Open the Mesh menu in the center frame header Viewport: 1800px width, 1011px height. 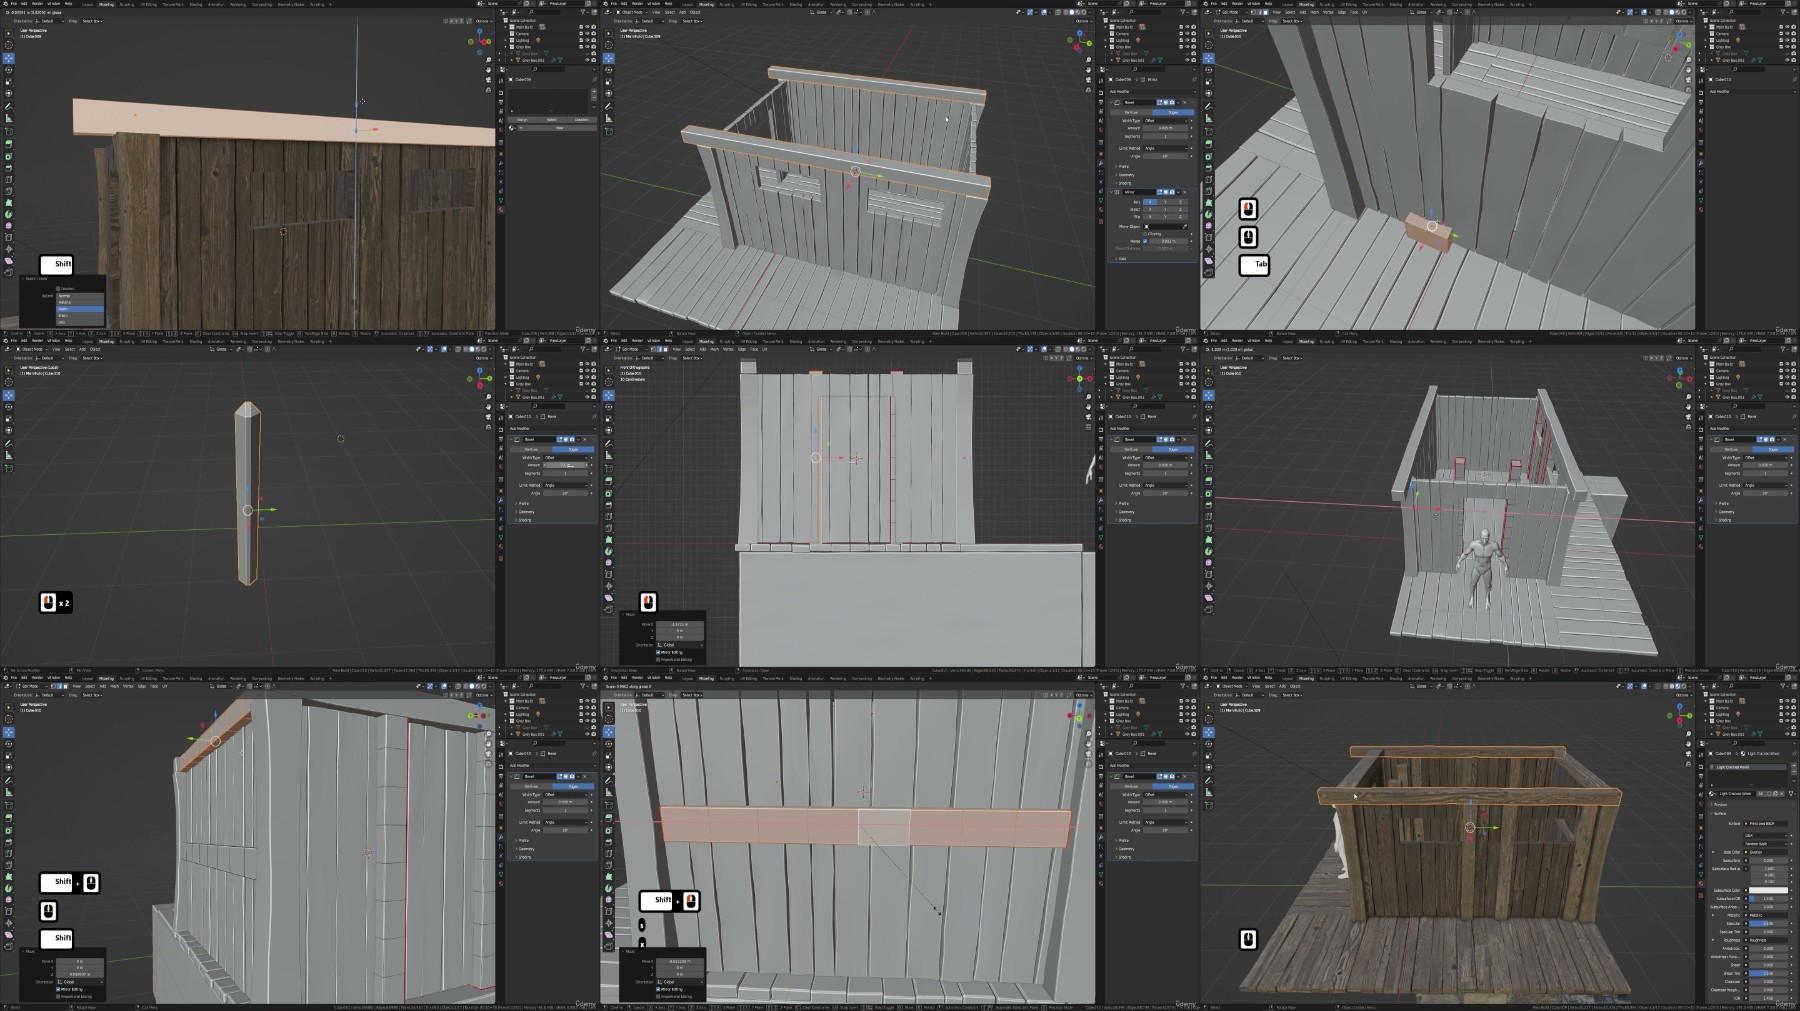(715, 349)
